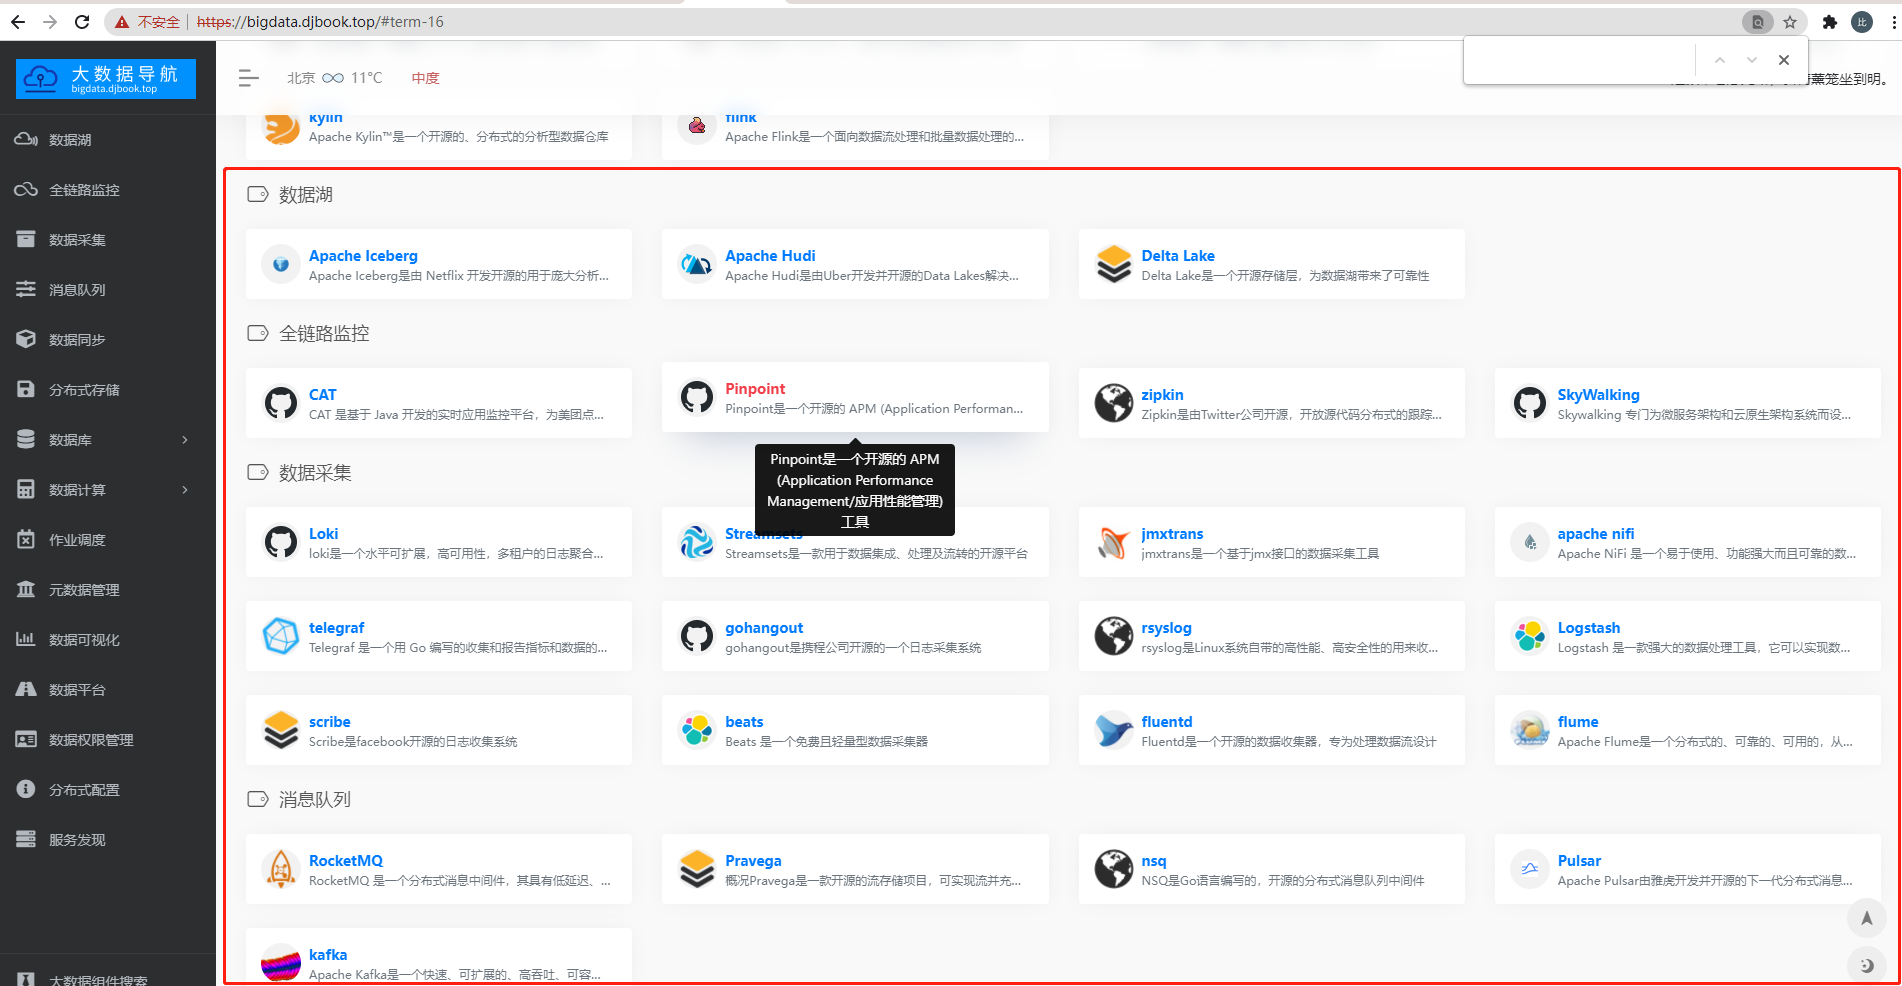
Task: Click the 分布式配置 info icon
Action: click(x=26, y=790)
